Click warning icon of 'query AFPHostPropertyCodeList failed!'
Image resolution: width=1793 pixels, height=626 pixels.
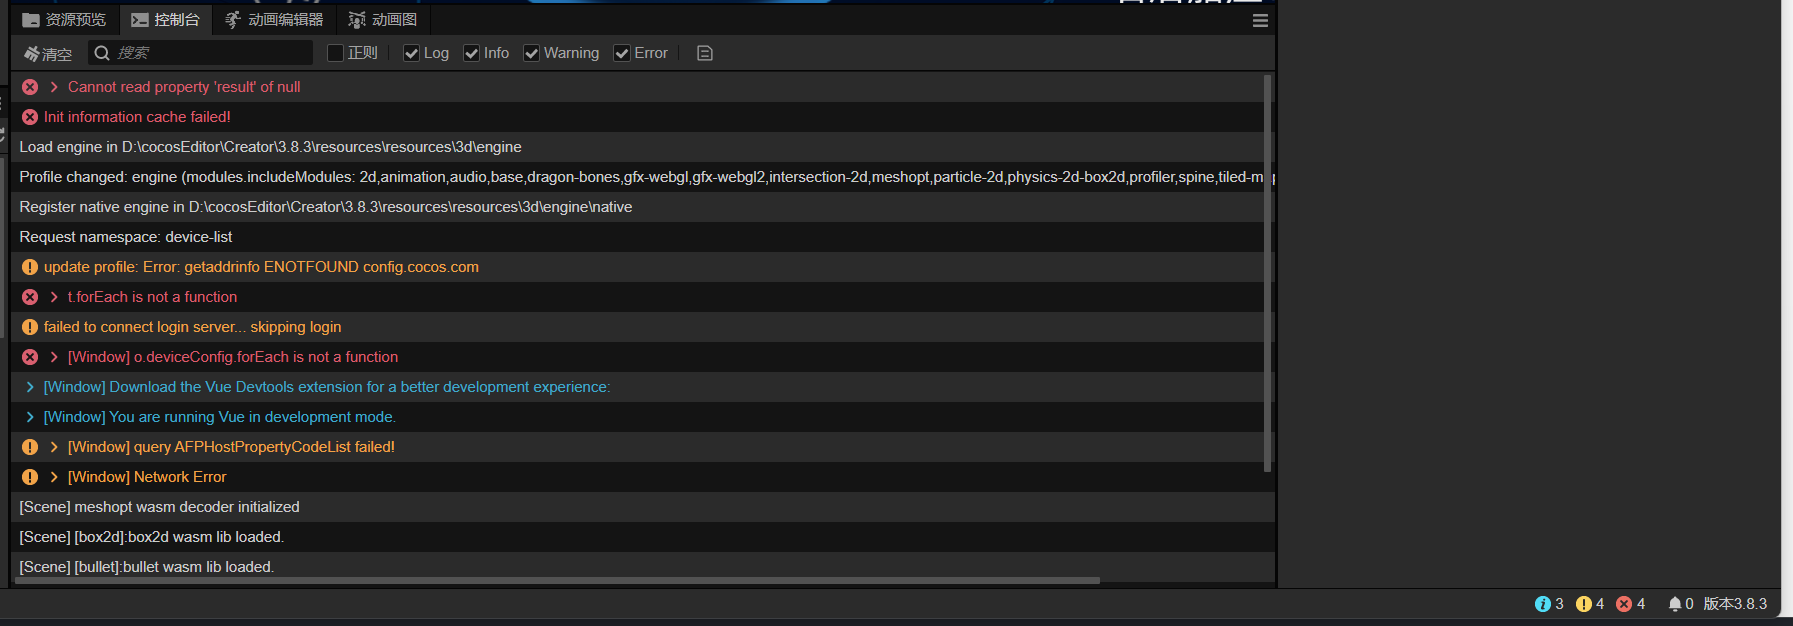[30, 447]
